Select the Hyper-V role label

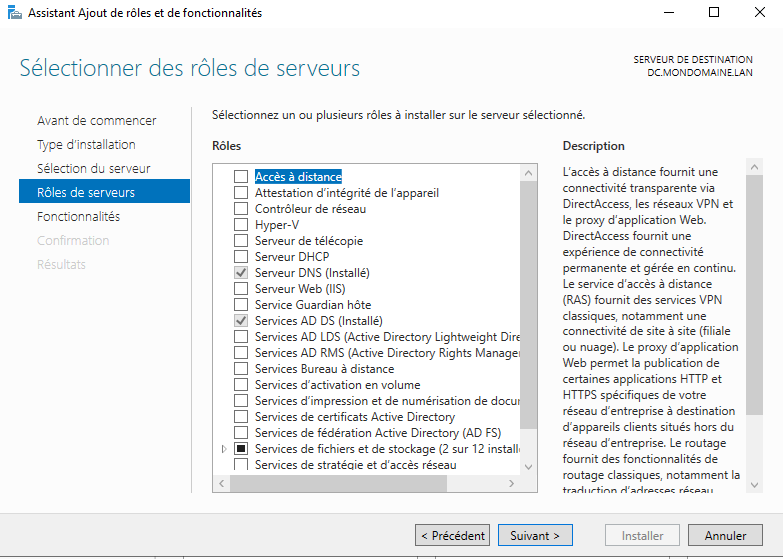[277, 225]
